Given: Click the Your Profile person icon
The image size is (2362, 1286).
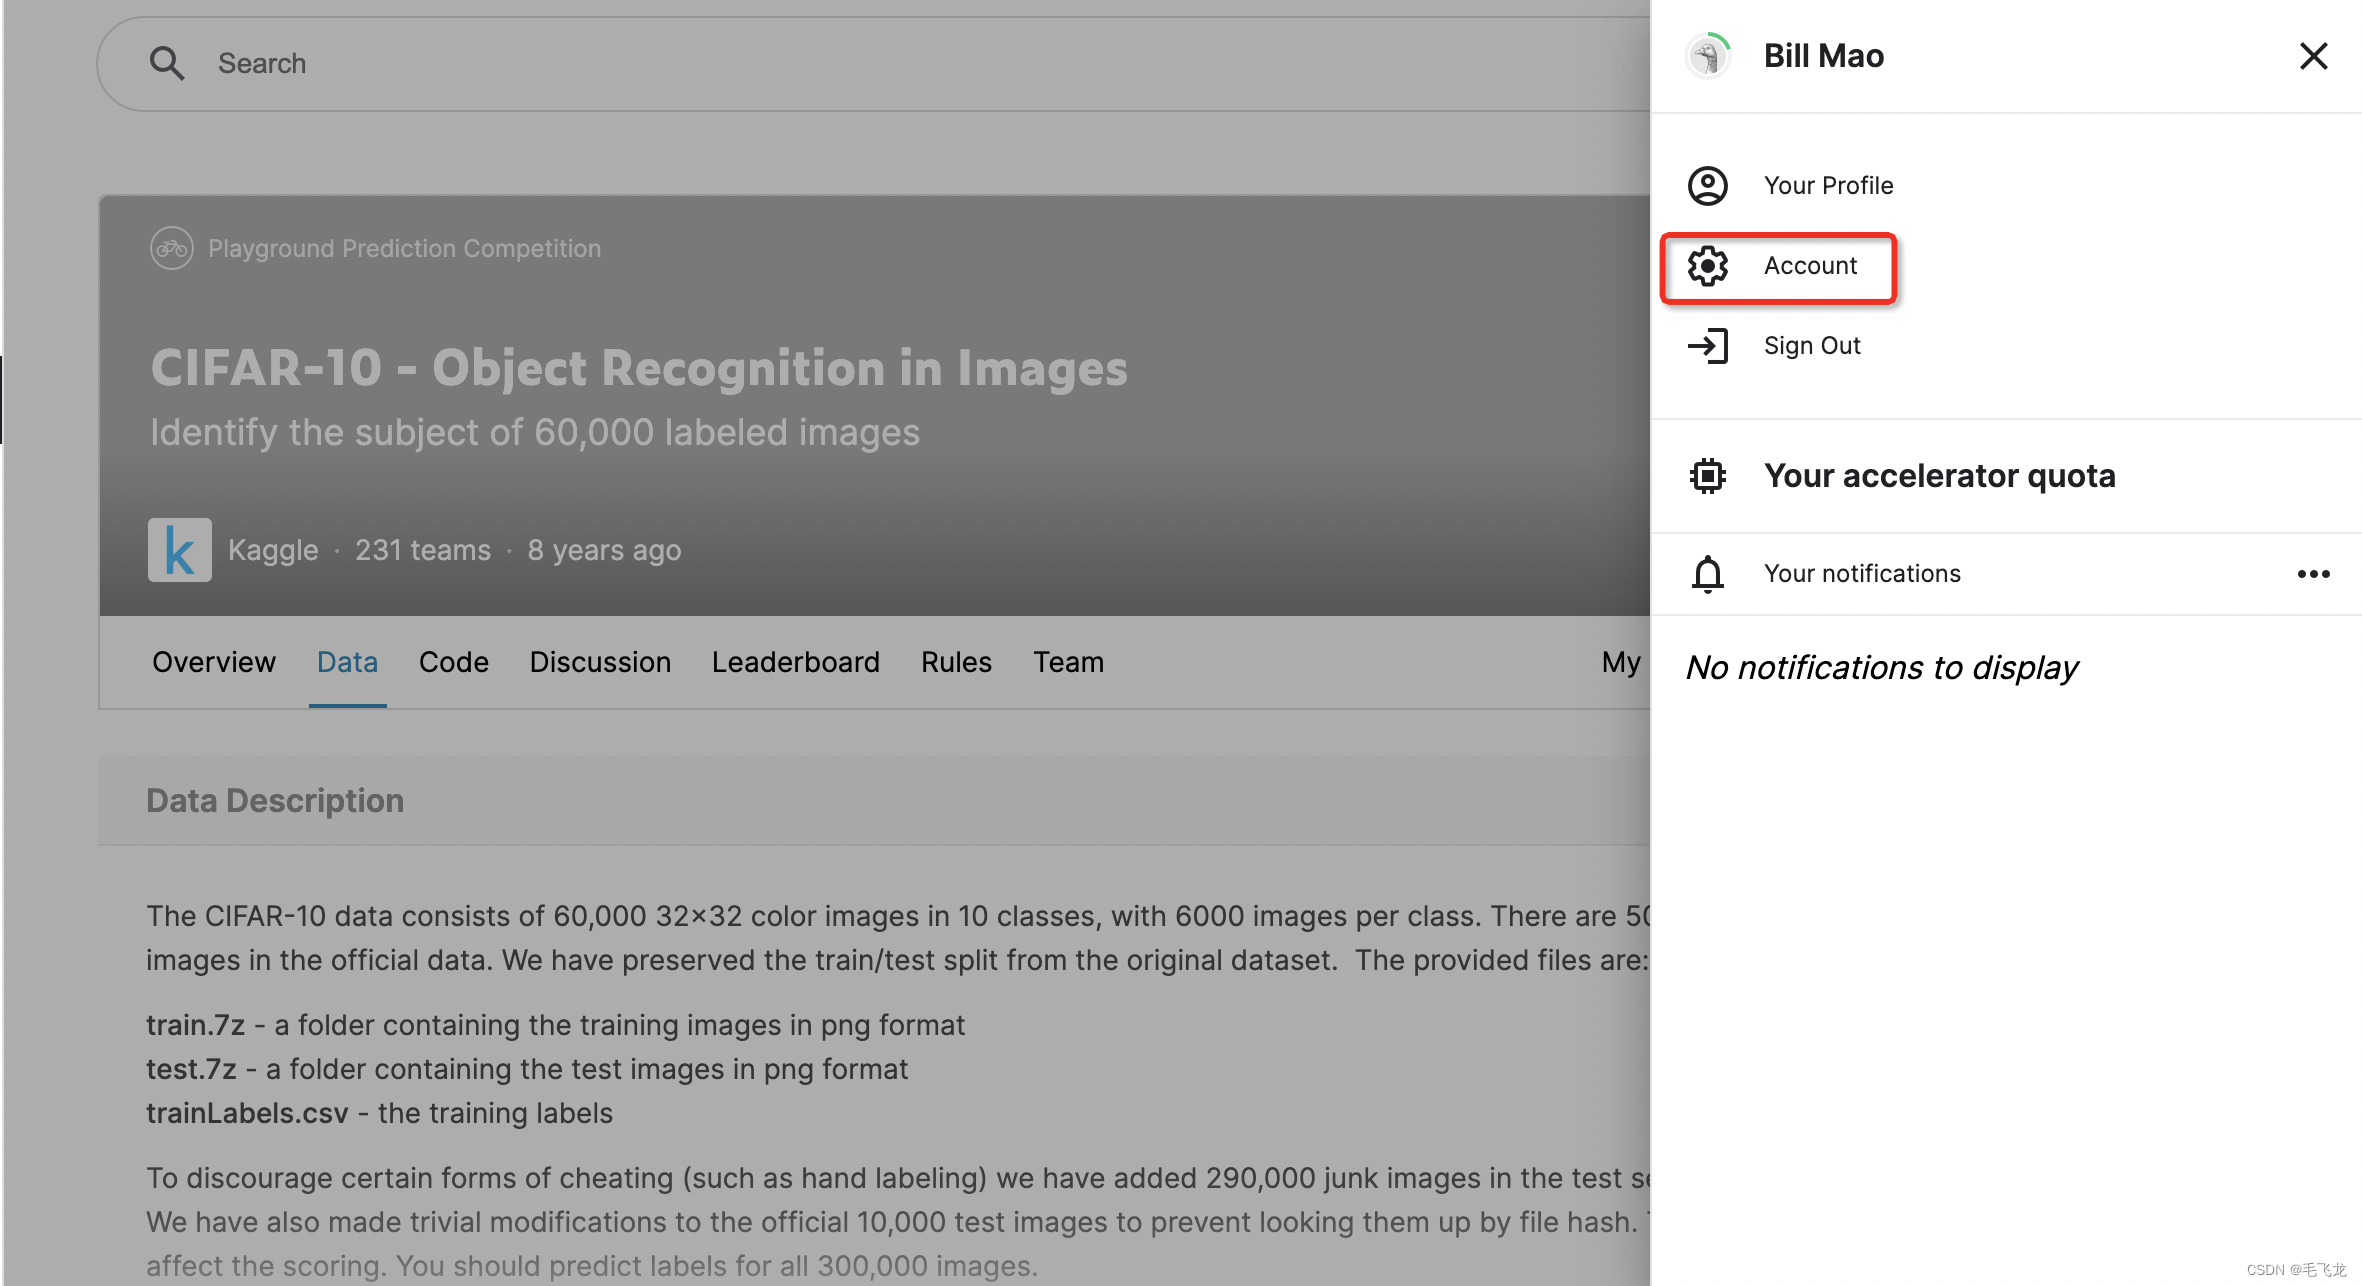Looking at the screenshot, I should pyautogui.click(x=1708, y=186).
